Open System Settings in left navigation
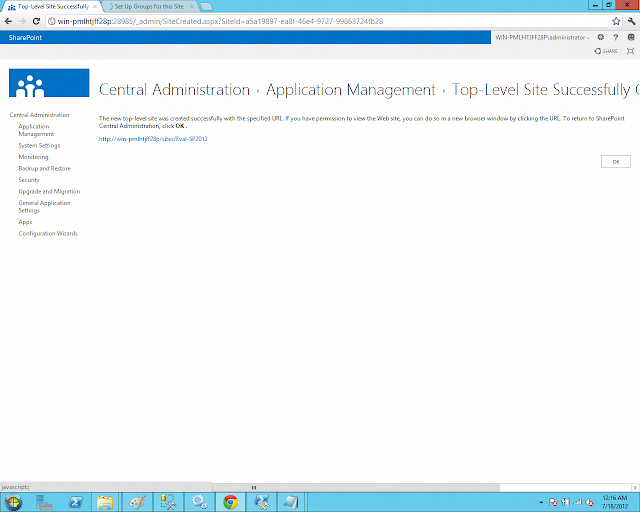Screen dimensions: 640x512 39,145
